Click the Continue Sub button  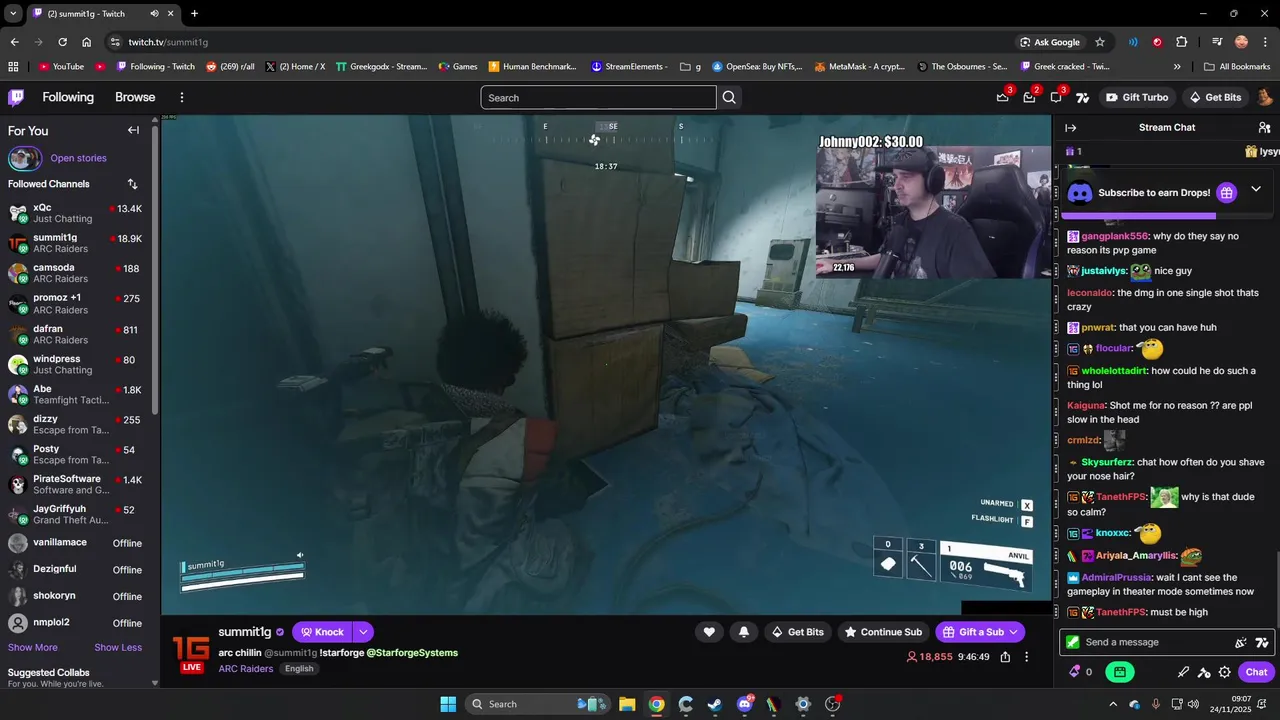883,632
